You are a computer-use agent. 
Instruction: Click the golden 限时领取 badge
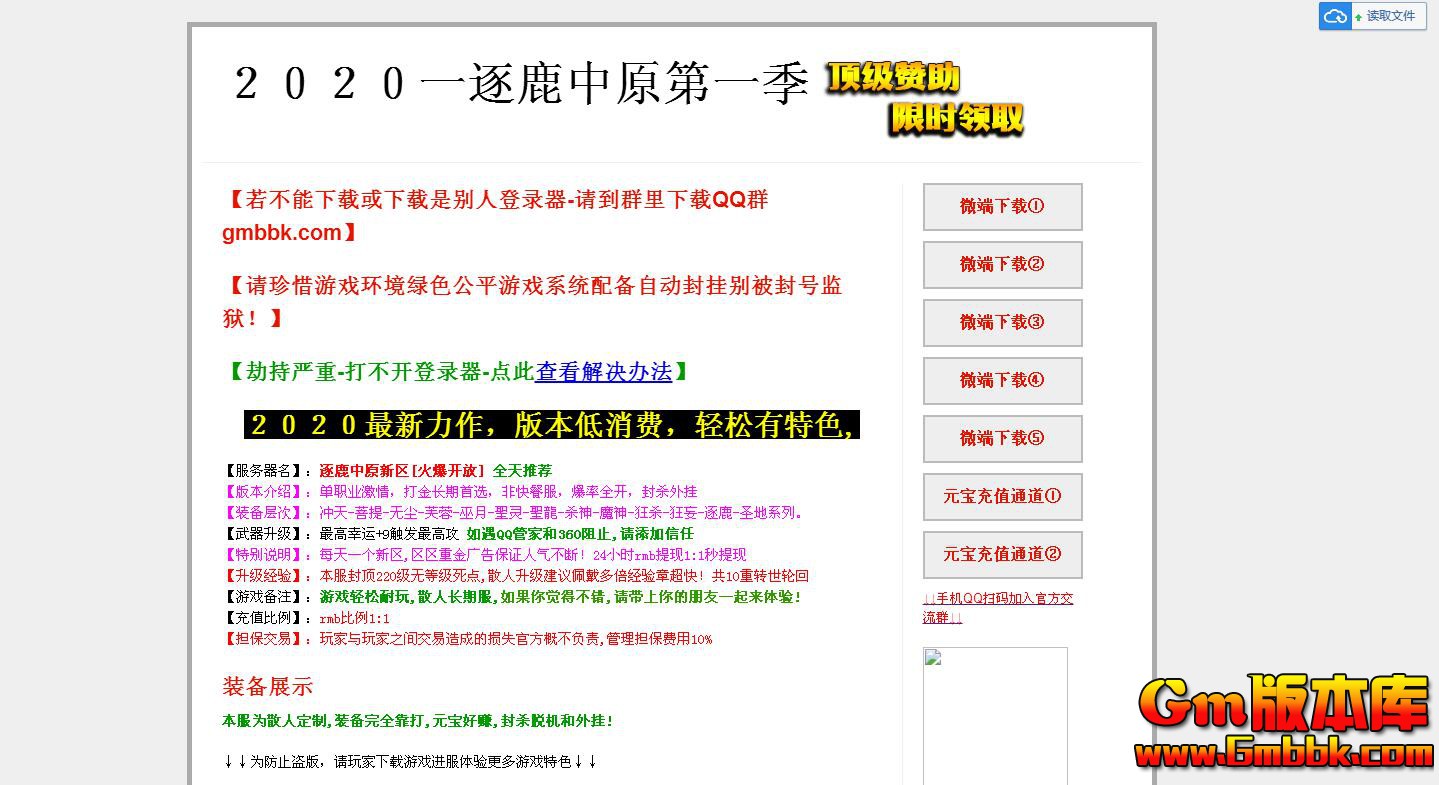tap(955, 120)
